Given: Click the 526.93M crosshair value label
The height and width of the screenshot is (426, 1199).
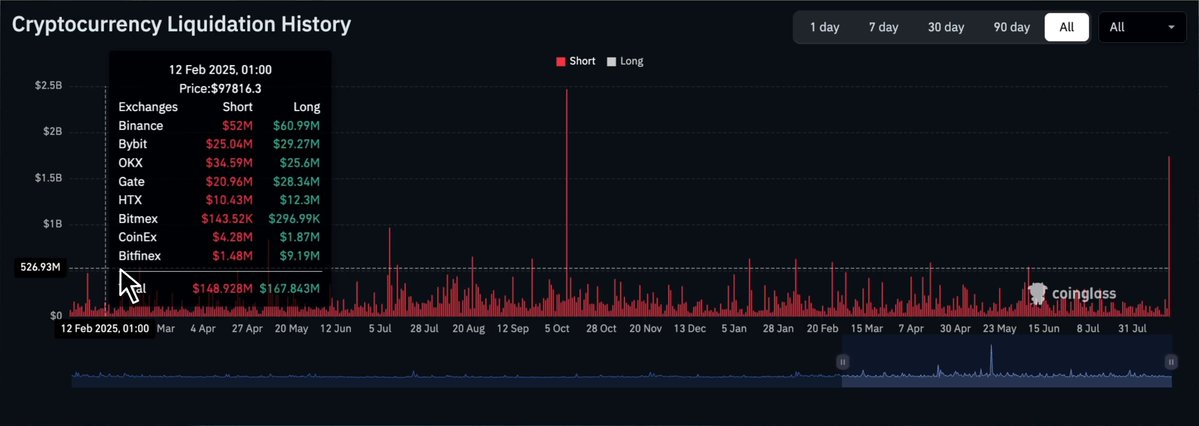Looking at the screenshot, I should [x=40, y=268].
